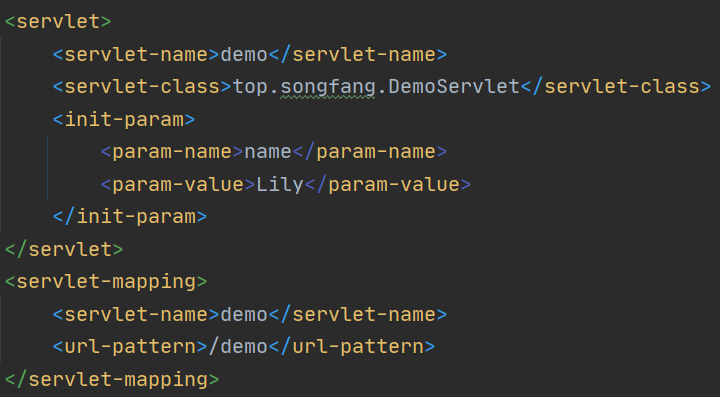Click the opening servlet-mapping tag
The image size is (720, 397).
[106, 282]
